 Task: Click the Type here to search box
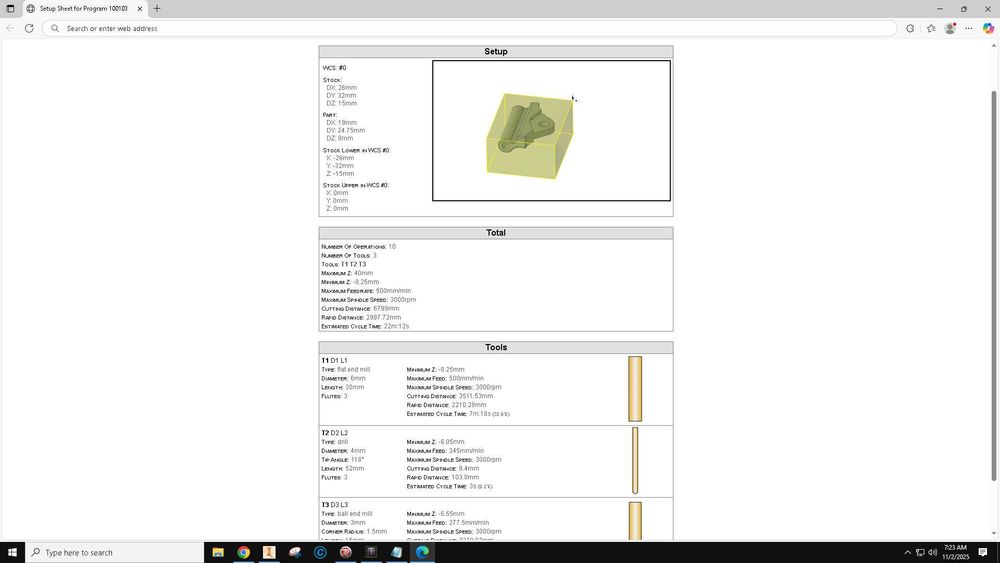[x=115, y=552]
